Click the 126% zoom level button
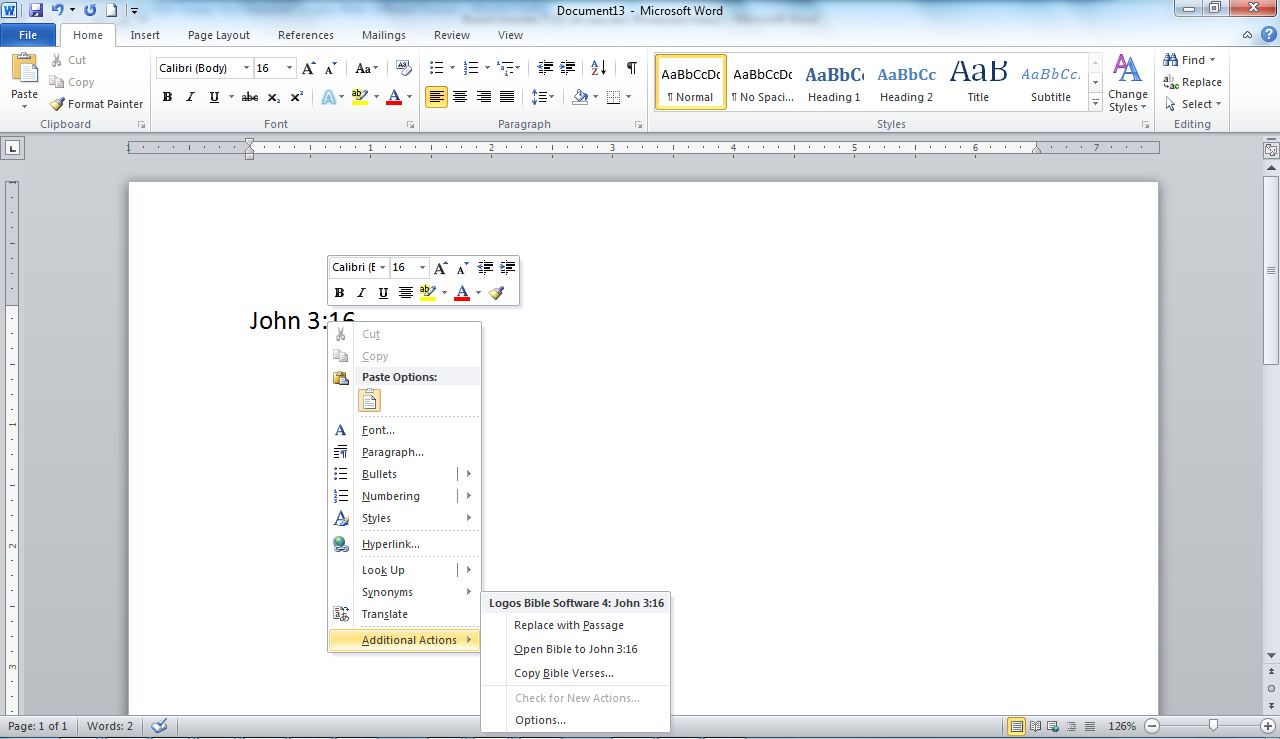The height and width of the screenshot is (739, 1280). [1122, 726]
